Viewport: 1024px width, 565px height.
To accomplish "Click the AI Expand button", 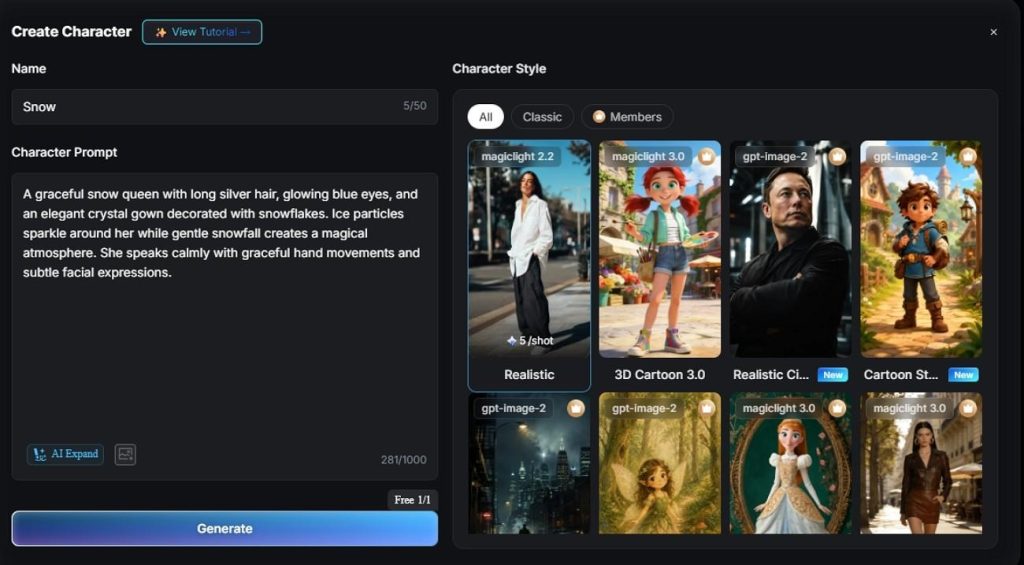I will pyautogui.click(x=65, y=454).
